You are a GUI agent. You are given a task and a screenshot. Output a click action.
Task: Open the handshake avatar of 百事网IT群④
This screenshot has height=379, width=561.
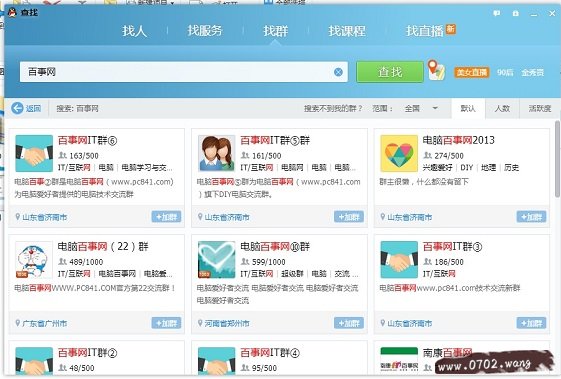(x=216, y=361)
